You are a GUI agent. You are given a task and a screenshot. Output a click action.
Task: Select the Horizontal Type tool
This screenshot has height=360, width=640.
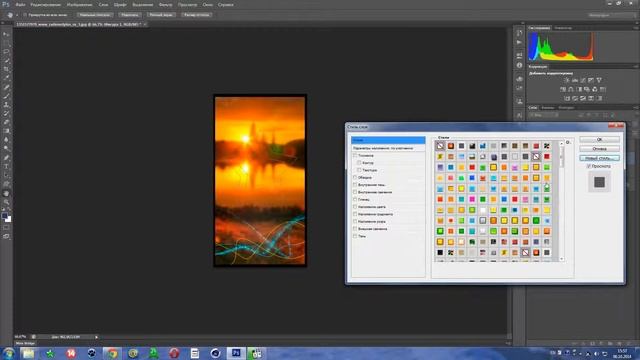click(6, 167)
